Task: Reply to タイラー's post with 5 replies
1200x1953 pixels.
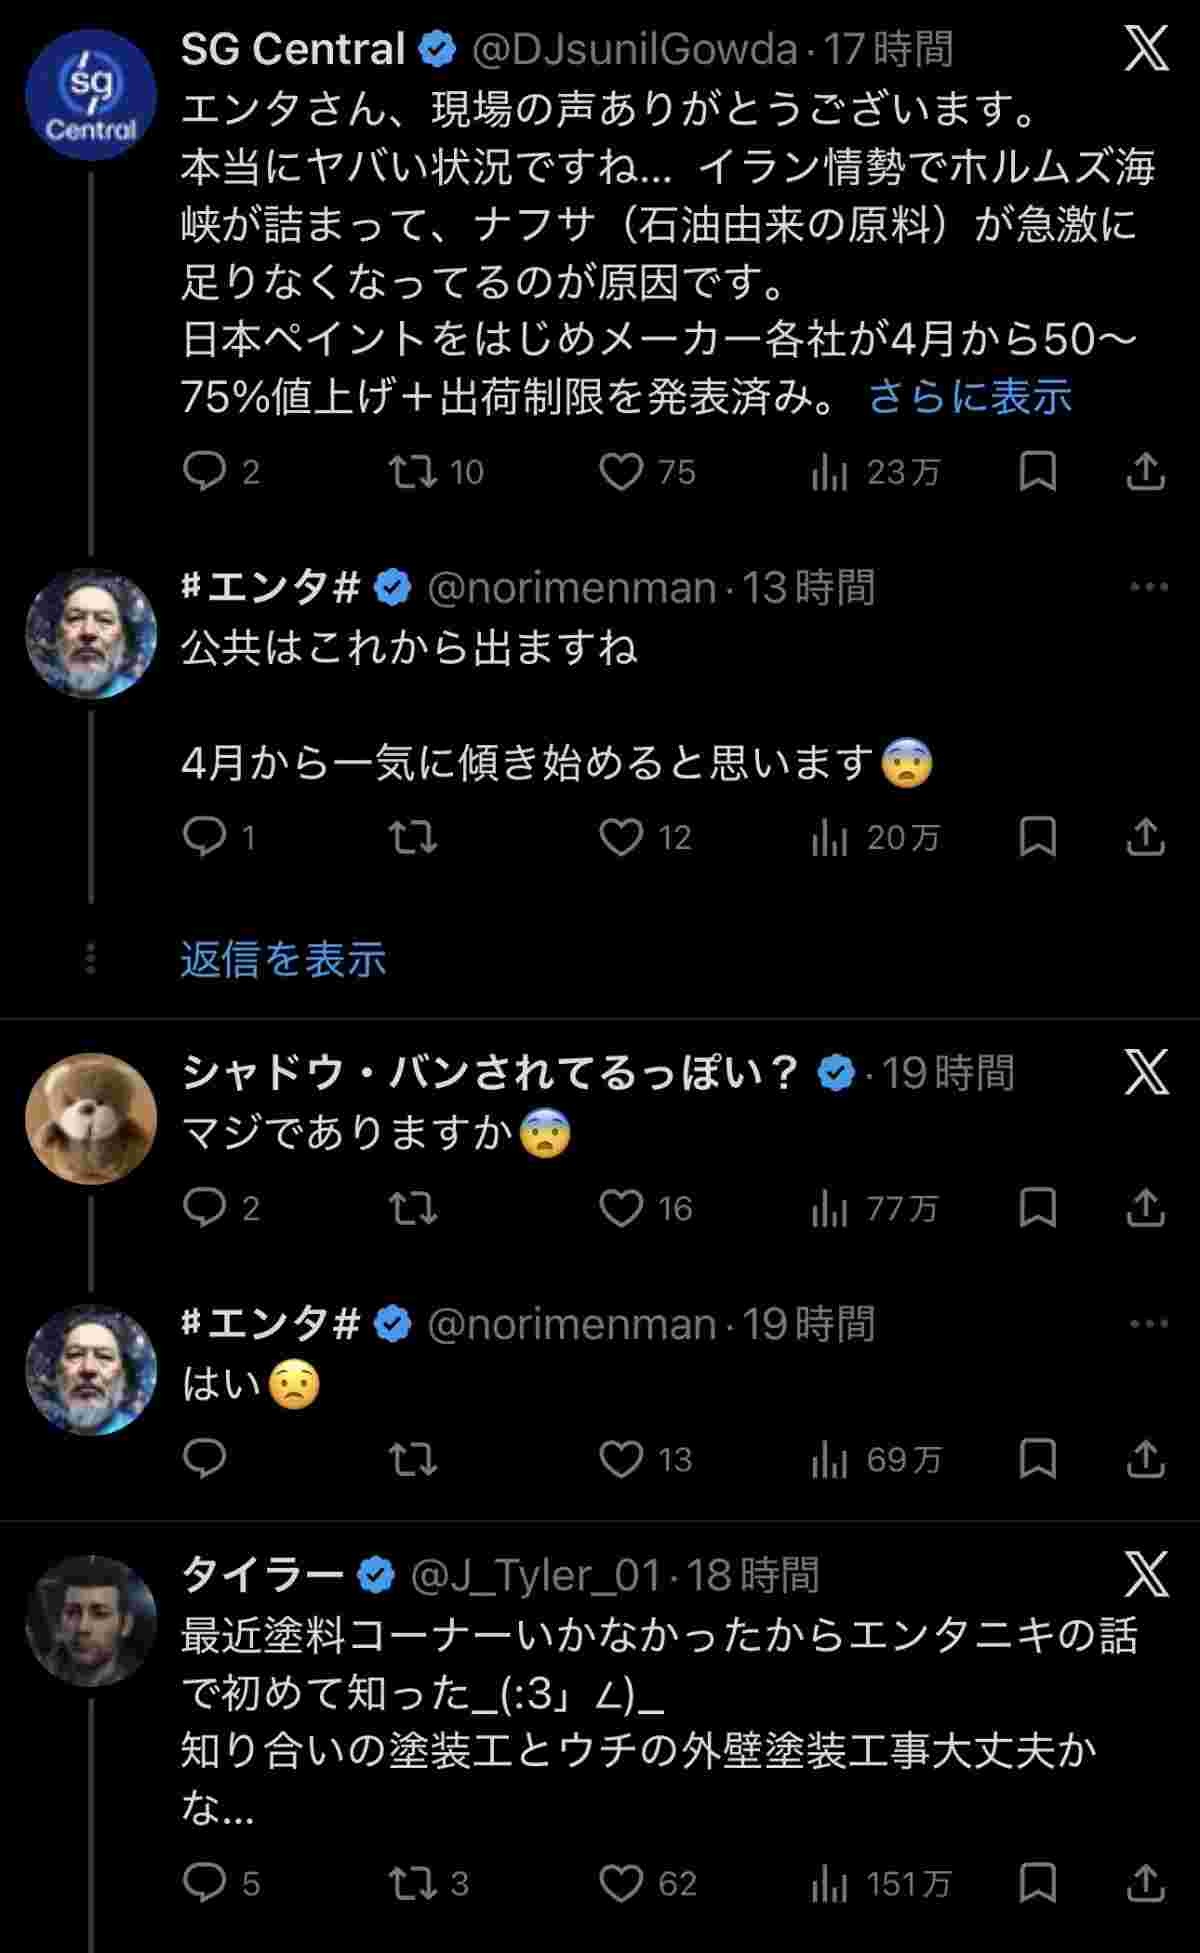Action: point(205,1884)
